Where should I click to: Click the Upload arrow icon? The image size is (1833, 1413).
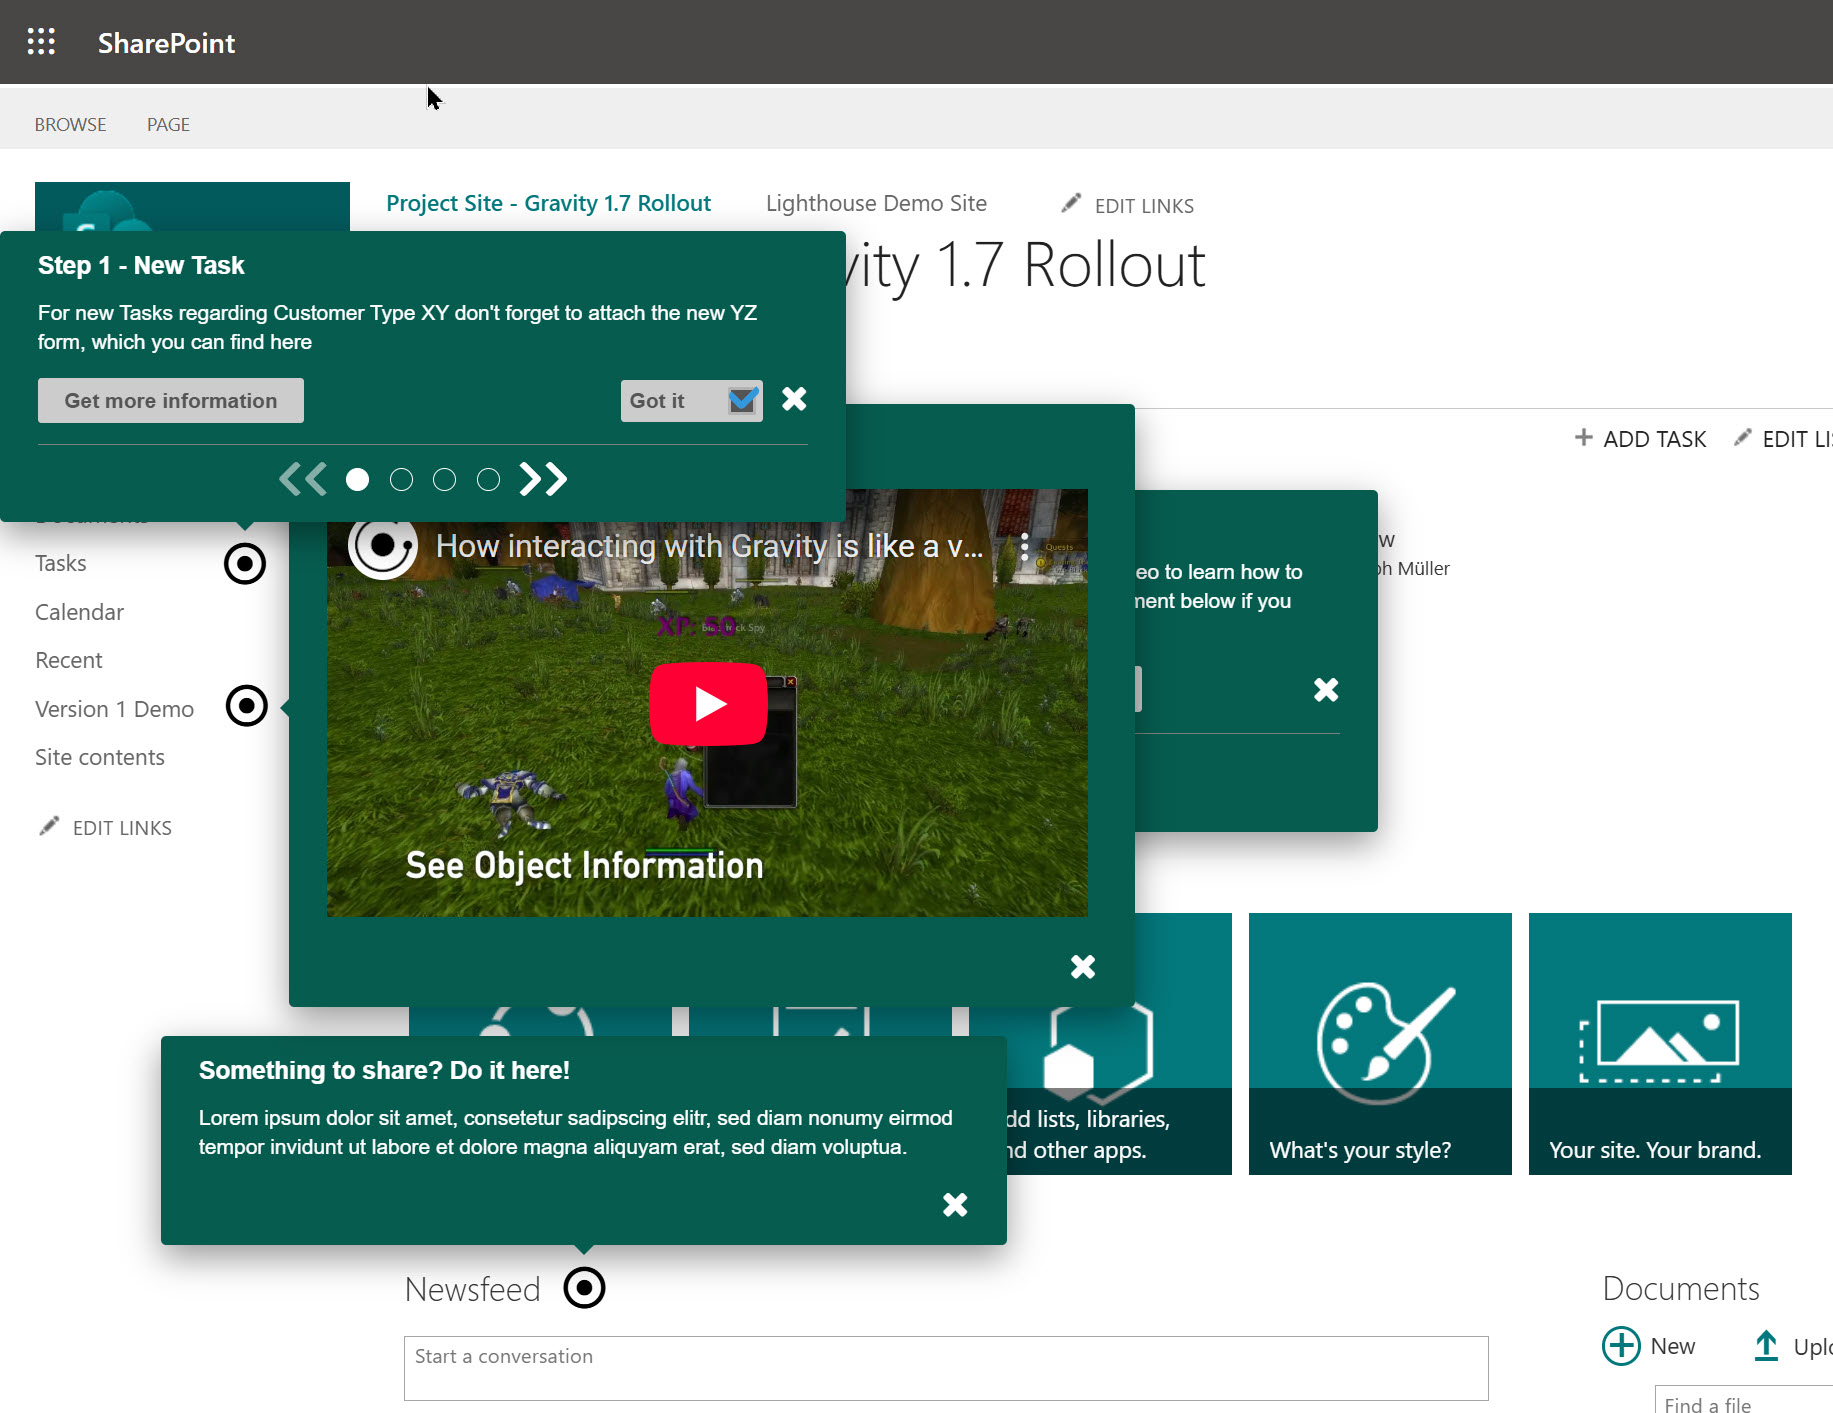1767,1346
